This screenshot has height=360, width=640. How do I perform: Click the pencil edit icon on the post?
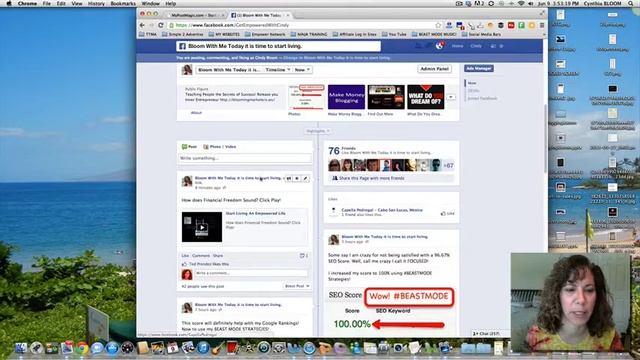[305, 178]
